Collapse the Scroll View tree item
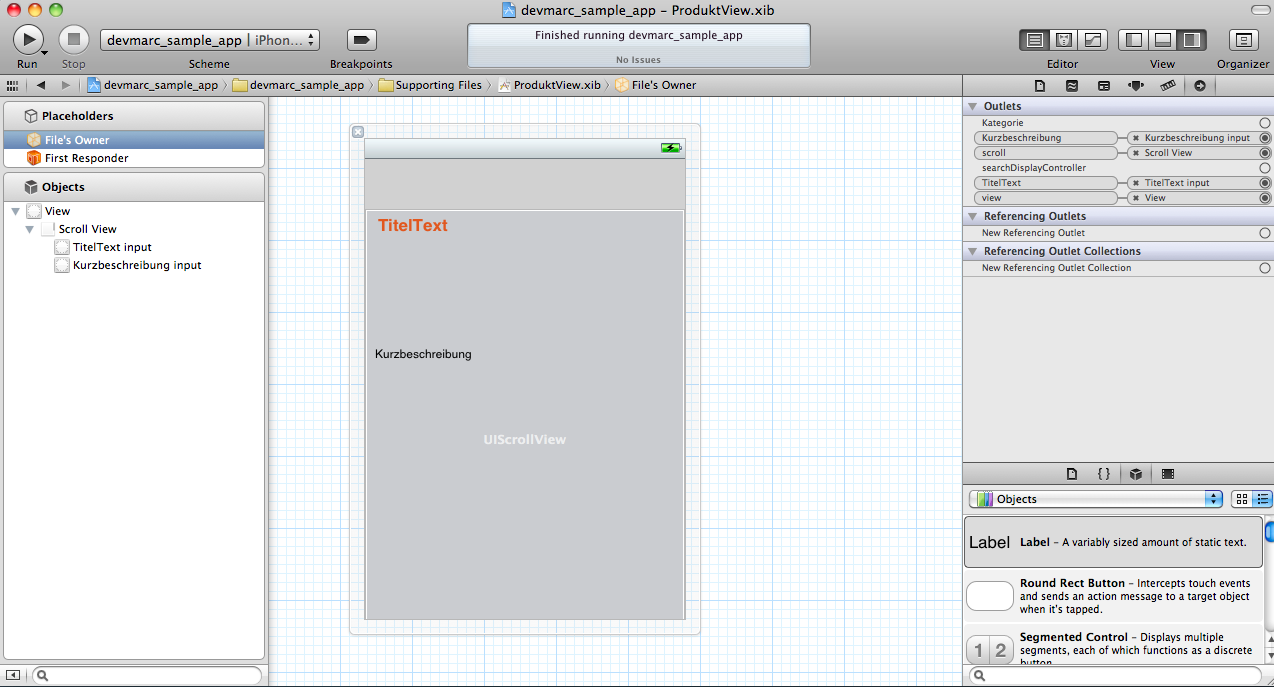Image resolution: width=1274 pixels, height=687 pixels. (30, 229)
